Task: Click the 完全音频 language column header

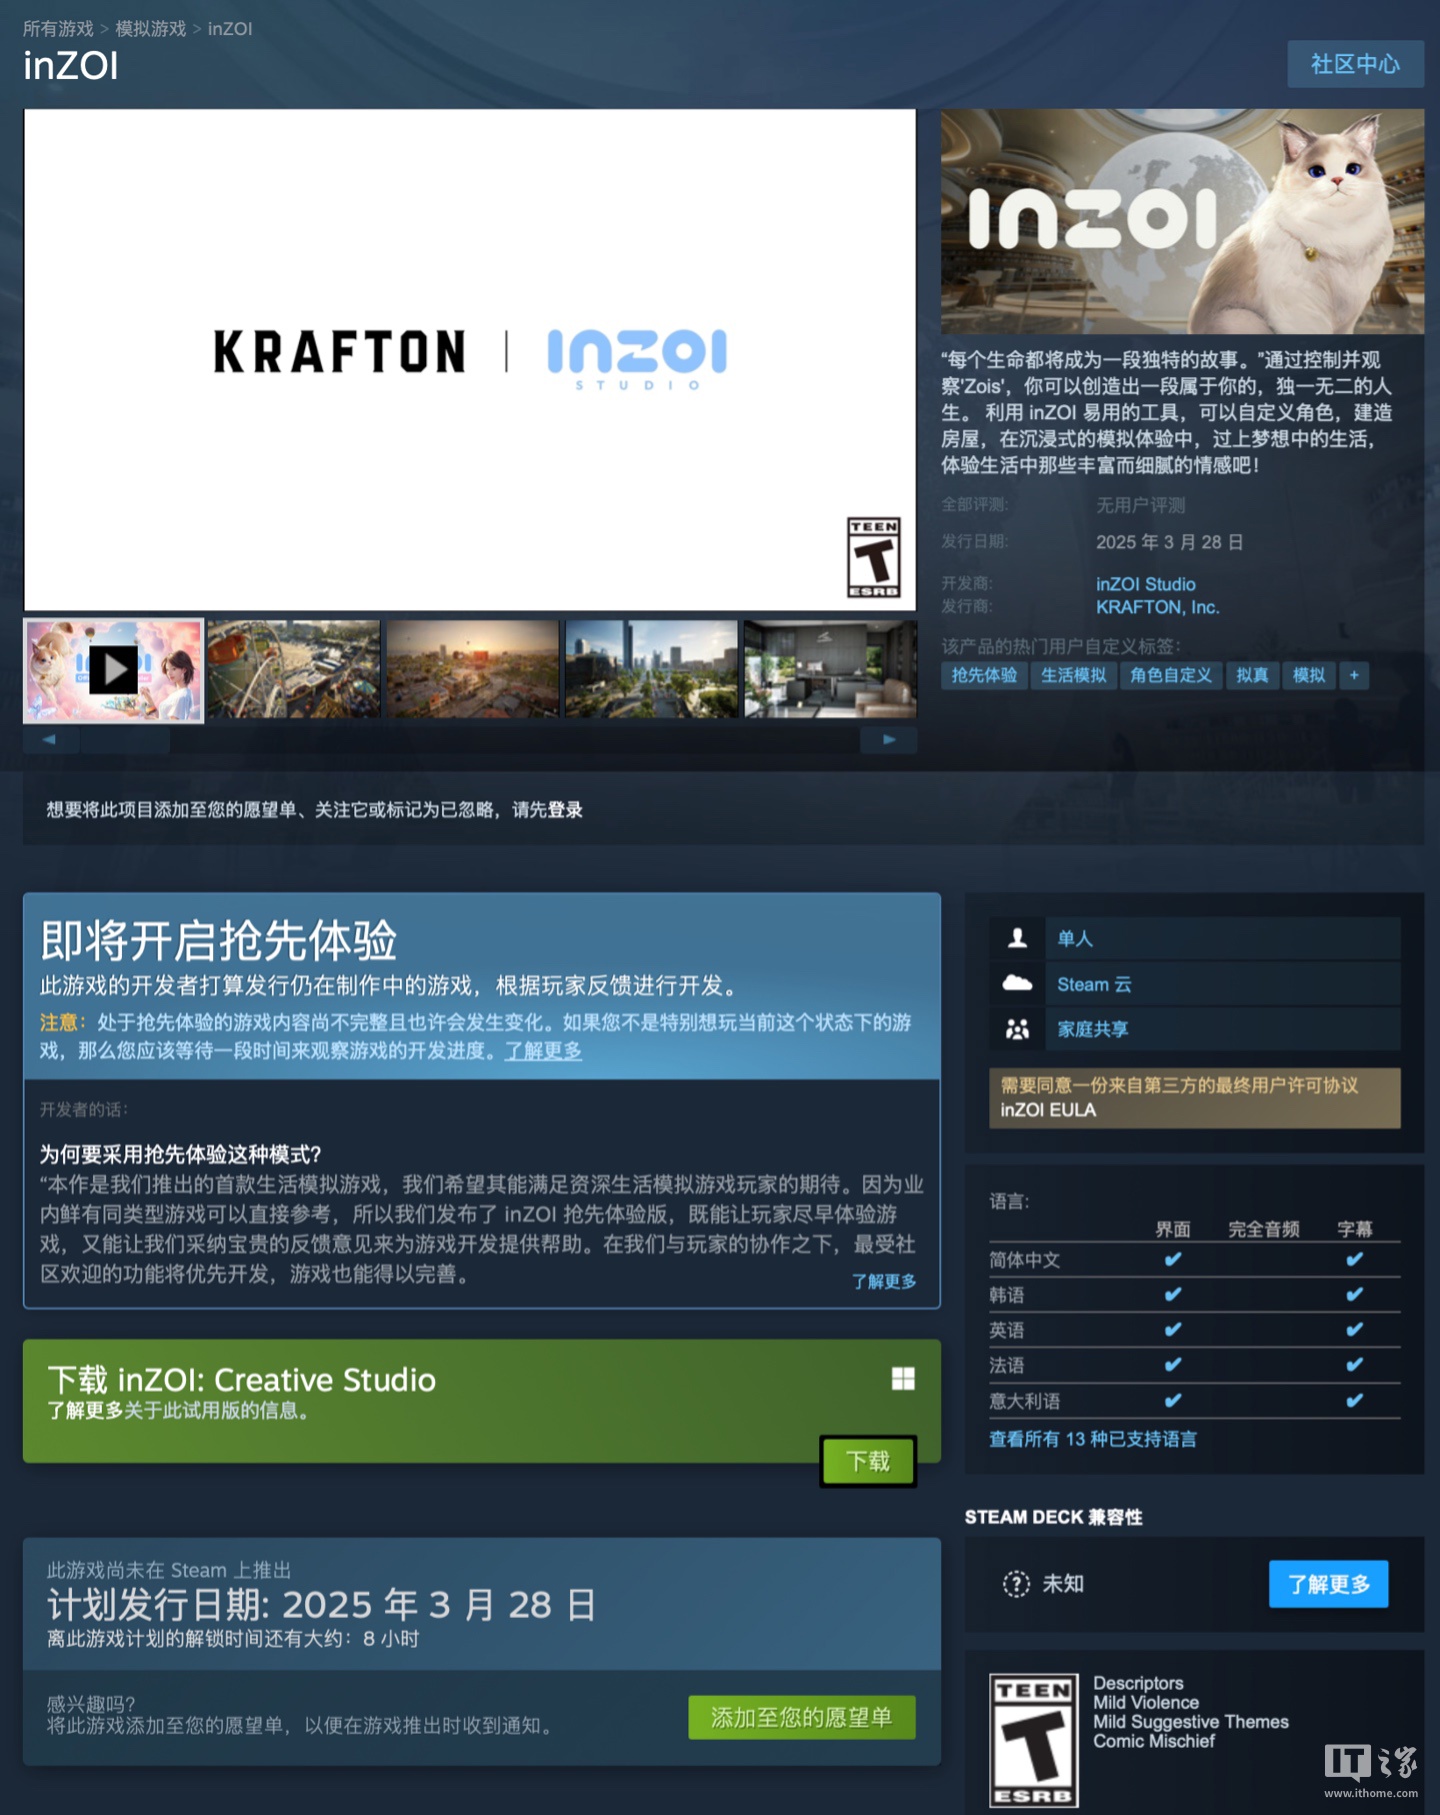Action: [1264, 1229]
